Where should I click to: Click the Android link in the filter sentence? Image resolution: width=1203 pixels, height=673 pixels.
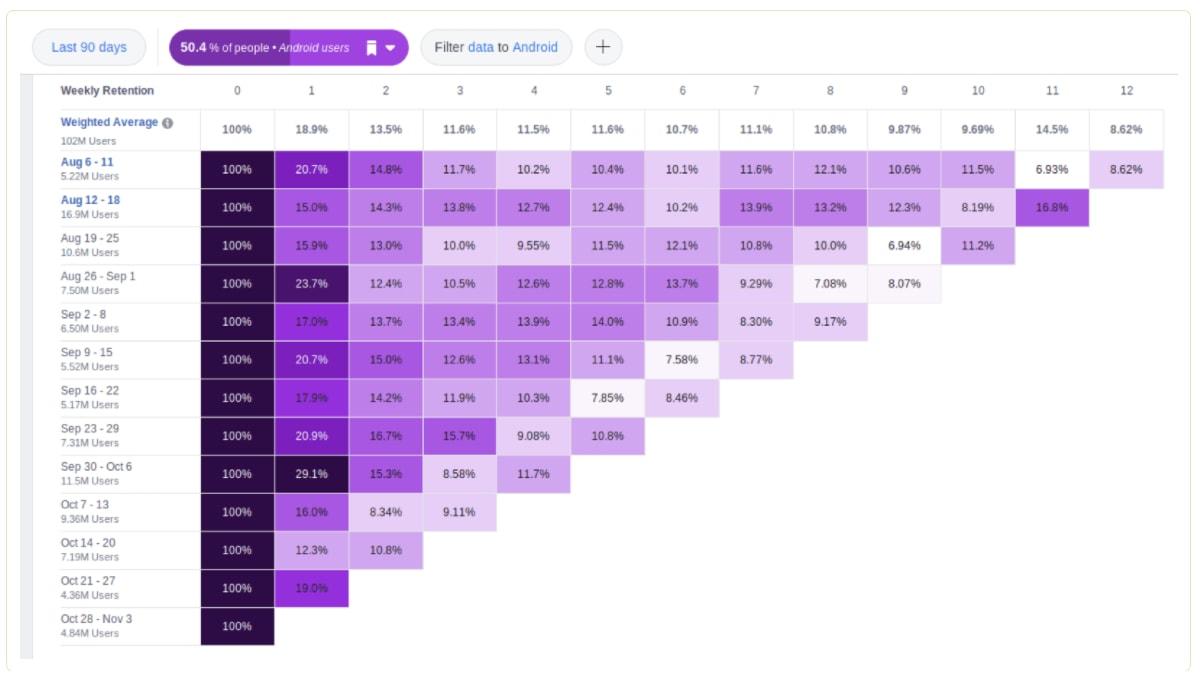tap(536, 47)
